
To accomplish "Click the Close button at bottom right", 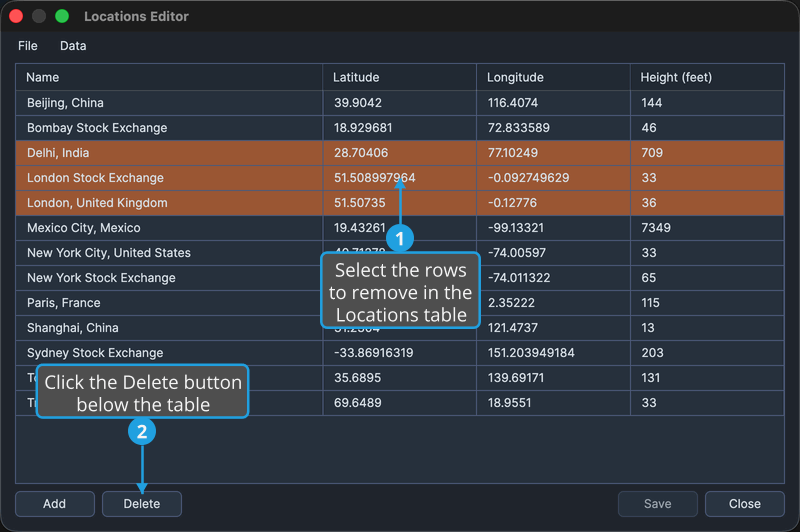I will (x=744, y=503).
